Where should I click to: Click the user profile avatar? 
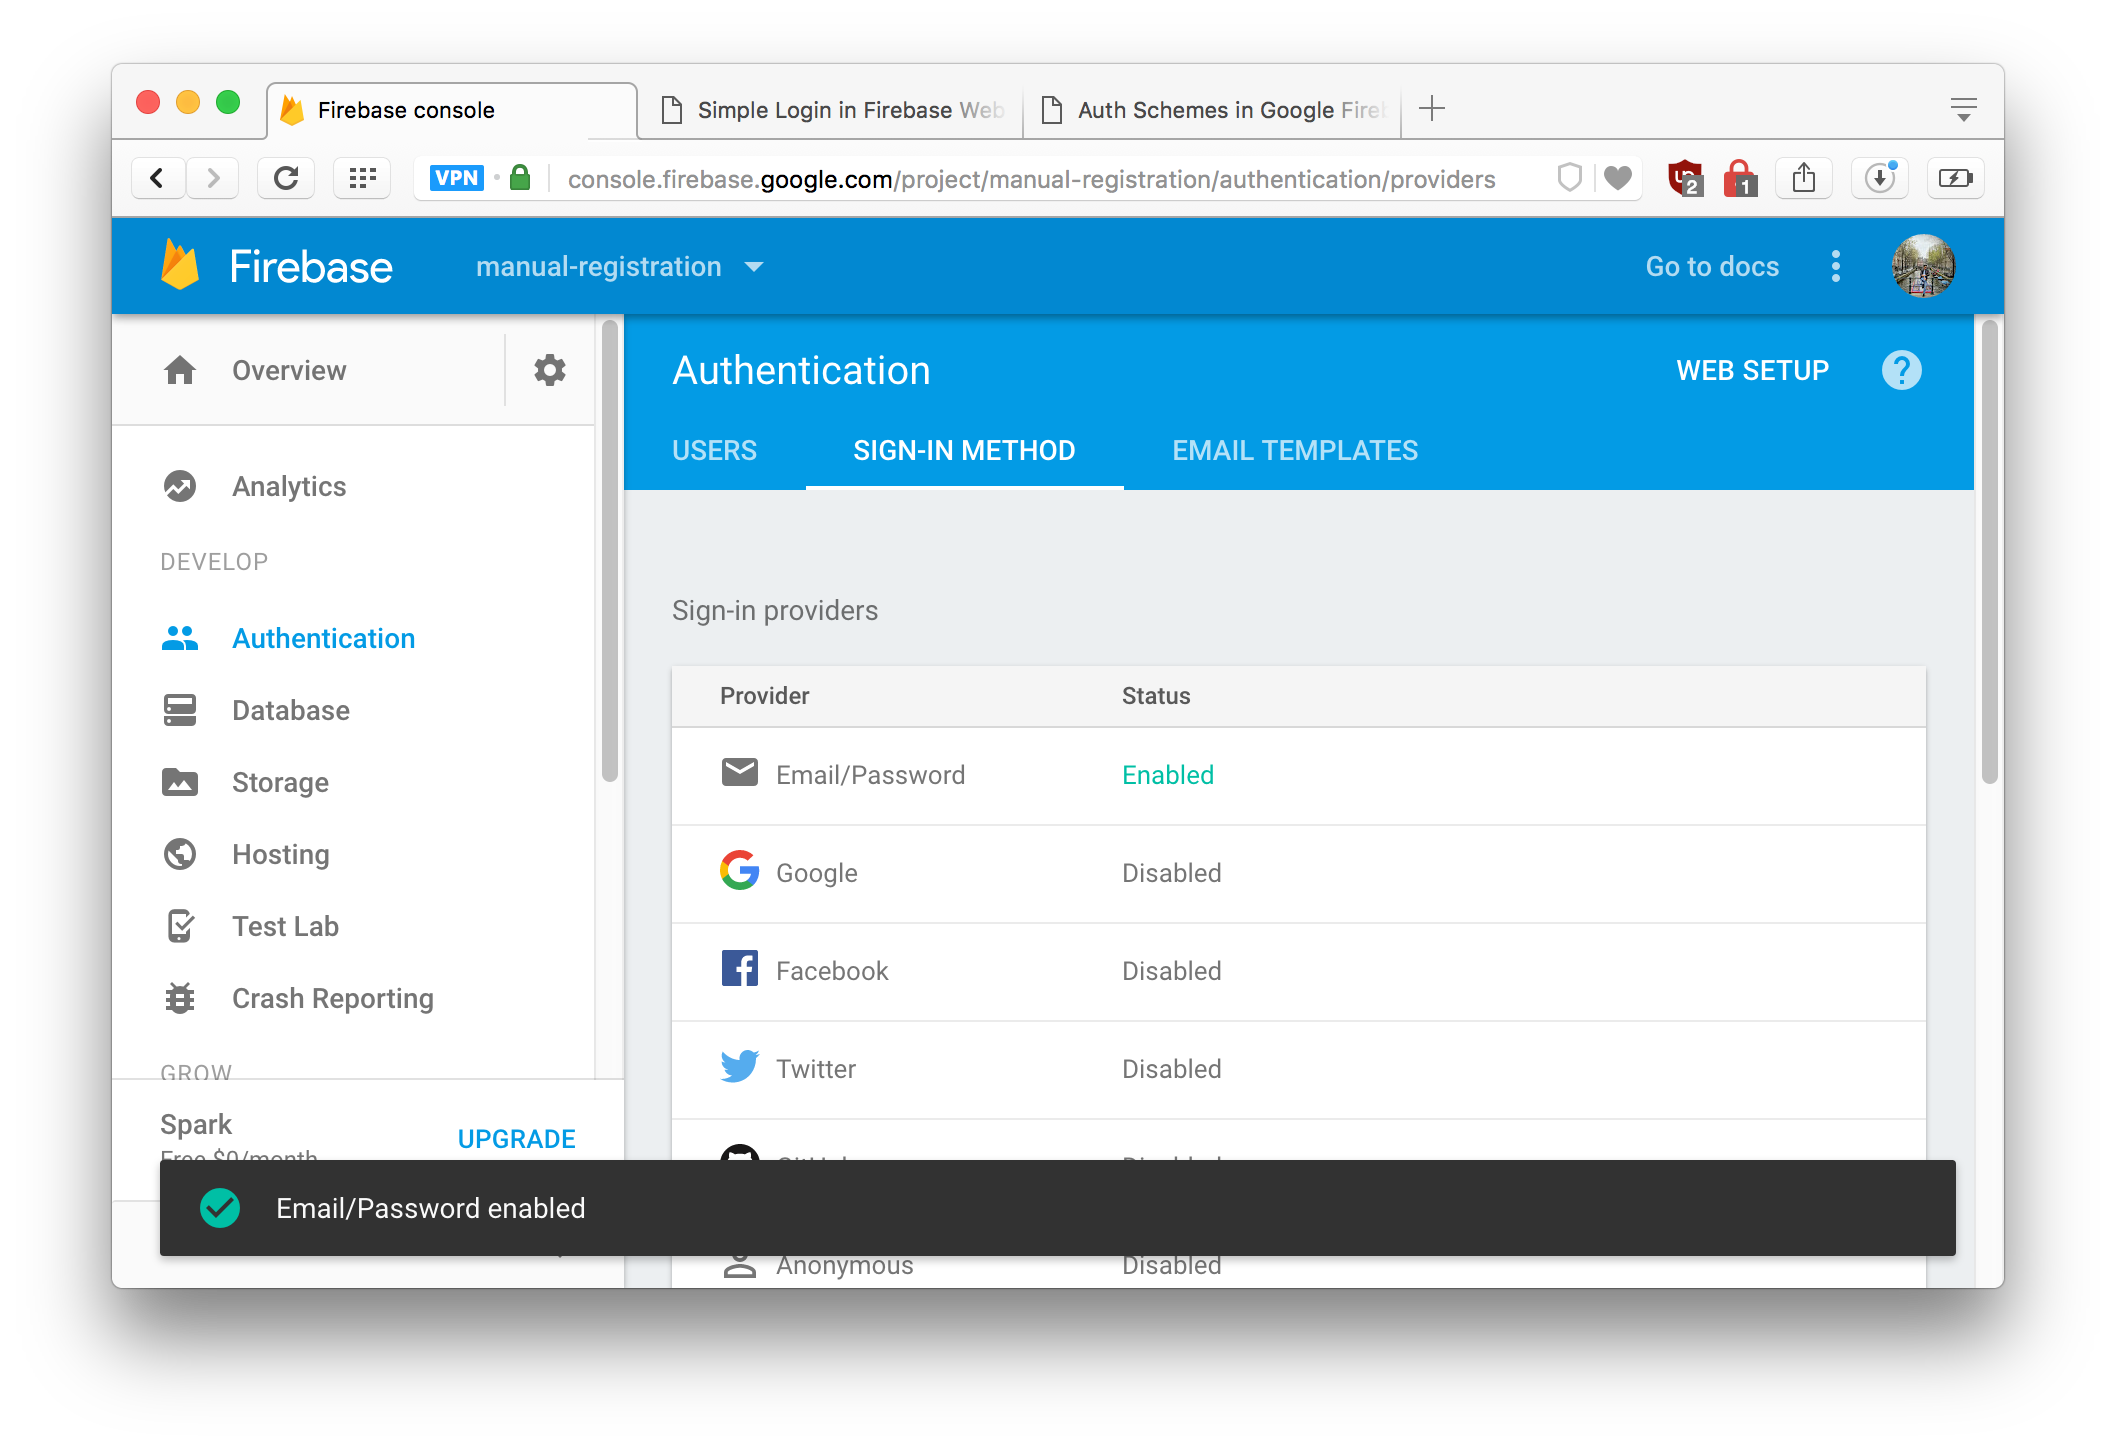coord(1923,266)
